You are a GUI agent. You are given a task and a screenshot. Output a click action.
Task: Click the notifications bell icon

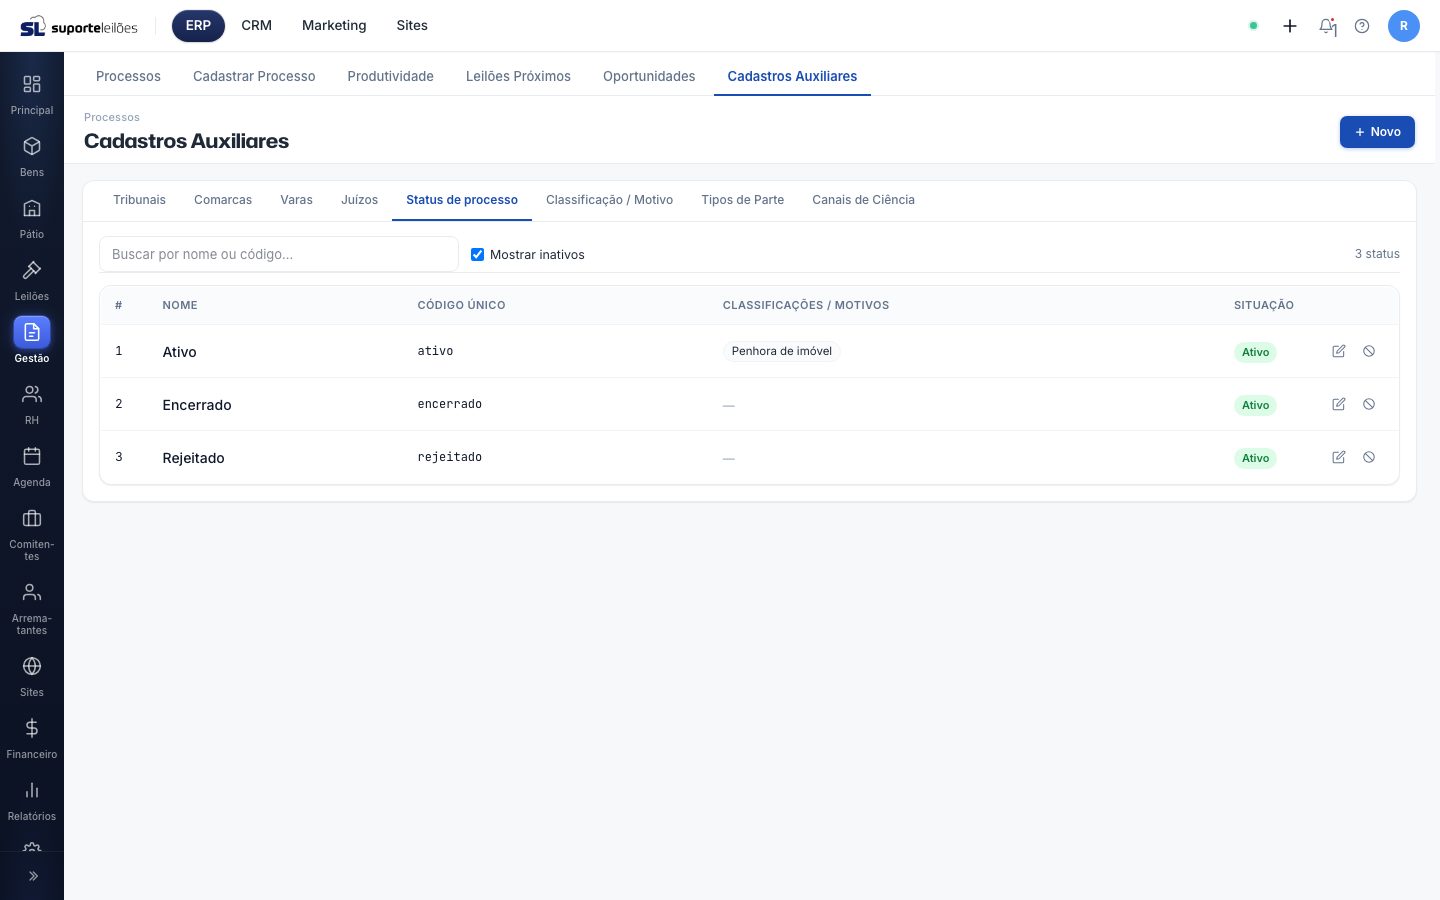click(x=1327, y=26)
